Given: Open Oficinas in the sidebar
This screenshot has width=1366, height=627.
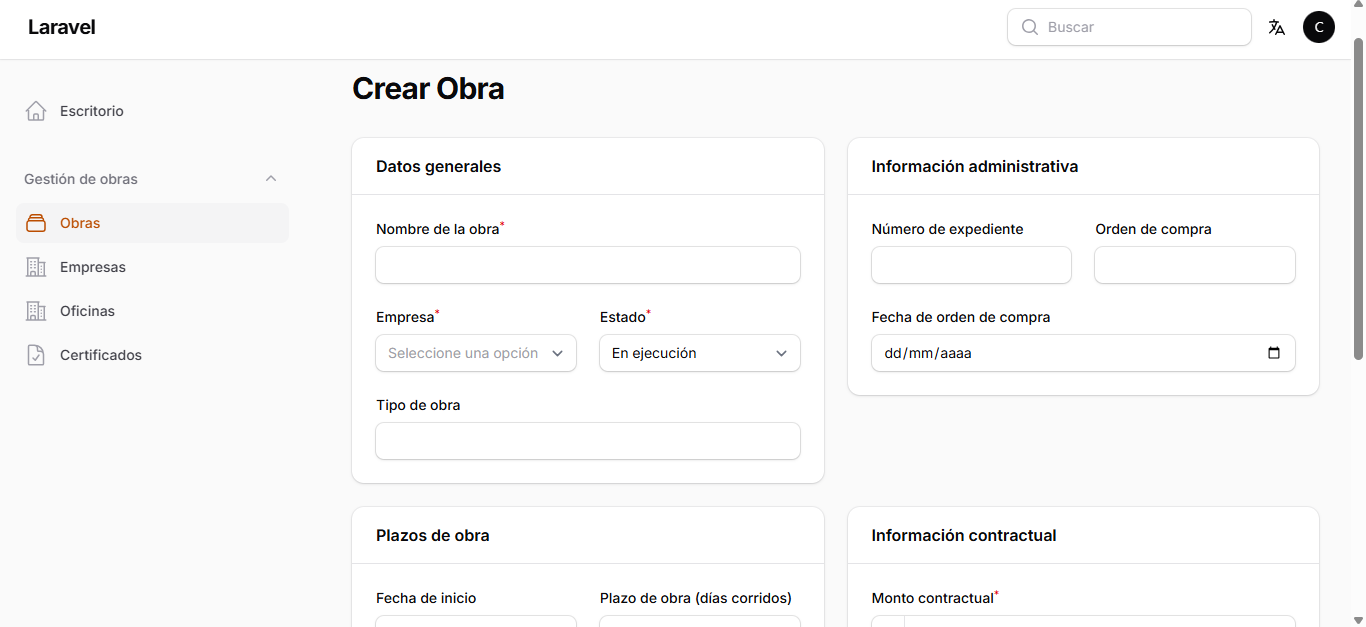Looking at the screenshot, I should tap(152, 311).
